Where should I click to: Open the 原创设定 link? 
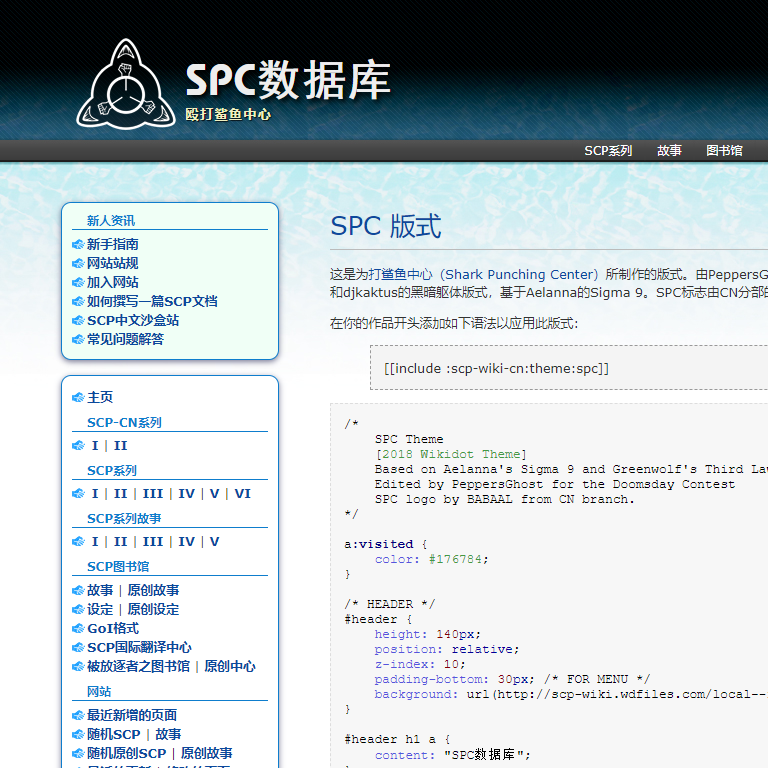(153, 609)
